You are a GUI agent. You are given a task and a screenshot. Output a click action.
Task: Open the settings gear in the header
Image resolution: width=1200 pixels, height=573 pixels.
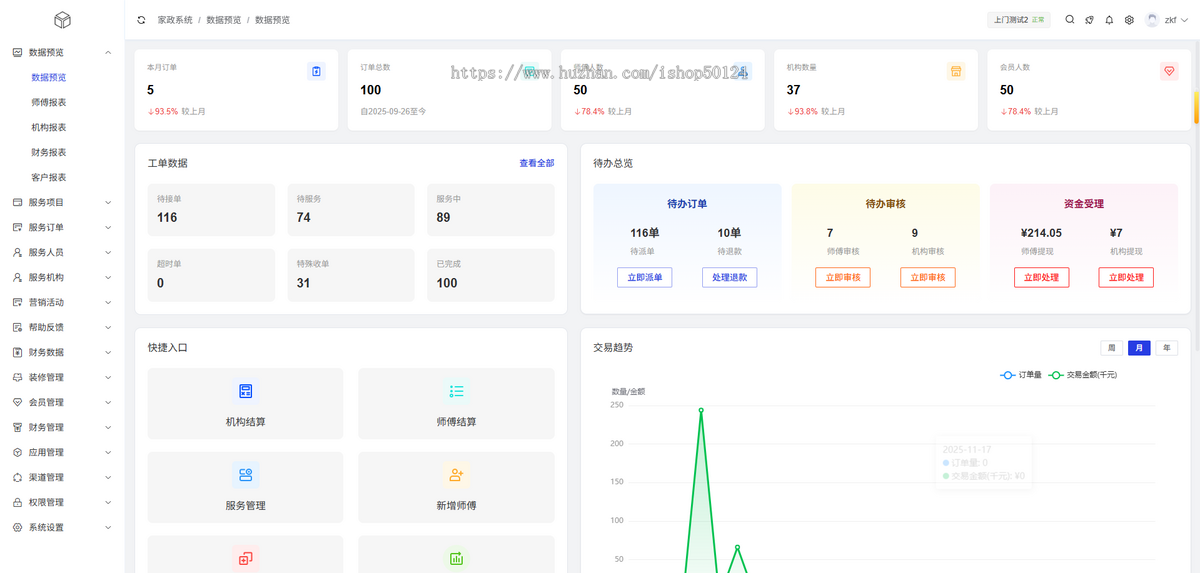pyautogui.click(x=1129, y=20)
